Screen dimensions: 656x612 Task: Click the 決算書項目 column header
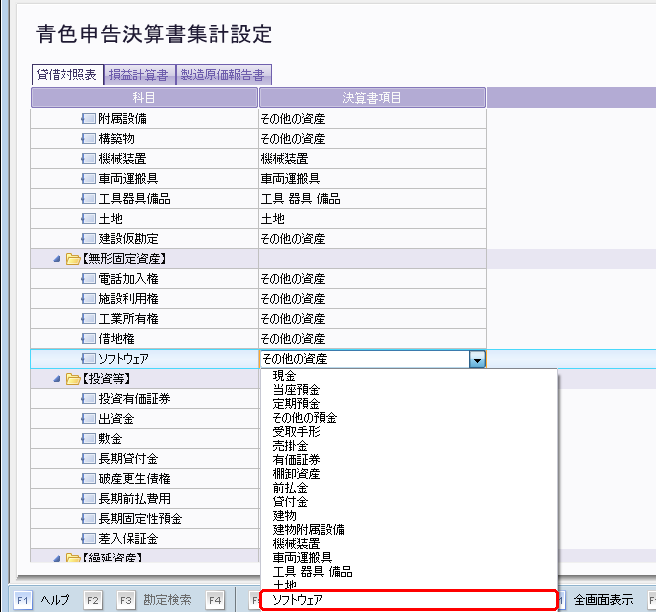point(372,97)
